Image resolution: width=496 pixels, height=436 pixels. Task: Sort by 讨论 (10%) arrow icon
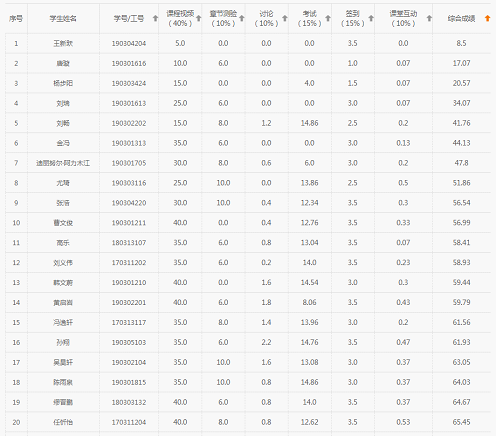click(285, 18)
